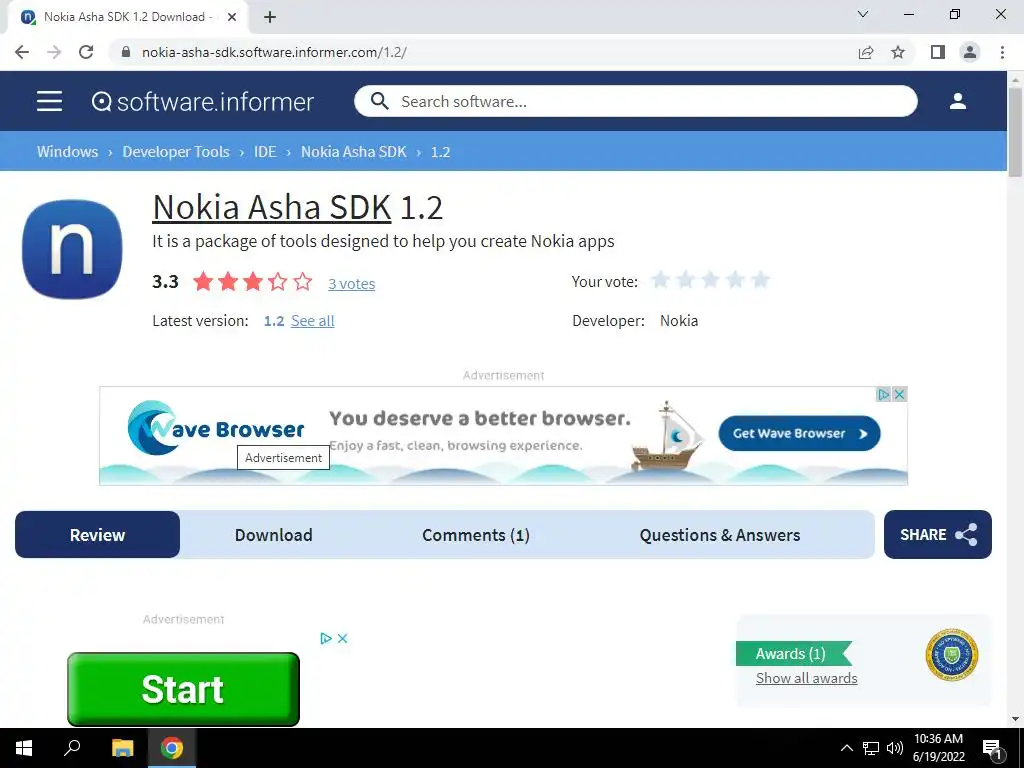
Task: Toggle the browser side panel icon
Action: [x=938, y=52]
